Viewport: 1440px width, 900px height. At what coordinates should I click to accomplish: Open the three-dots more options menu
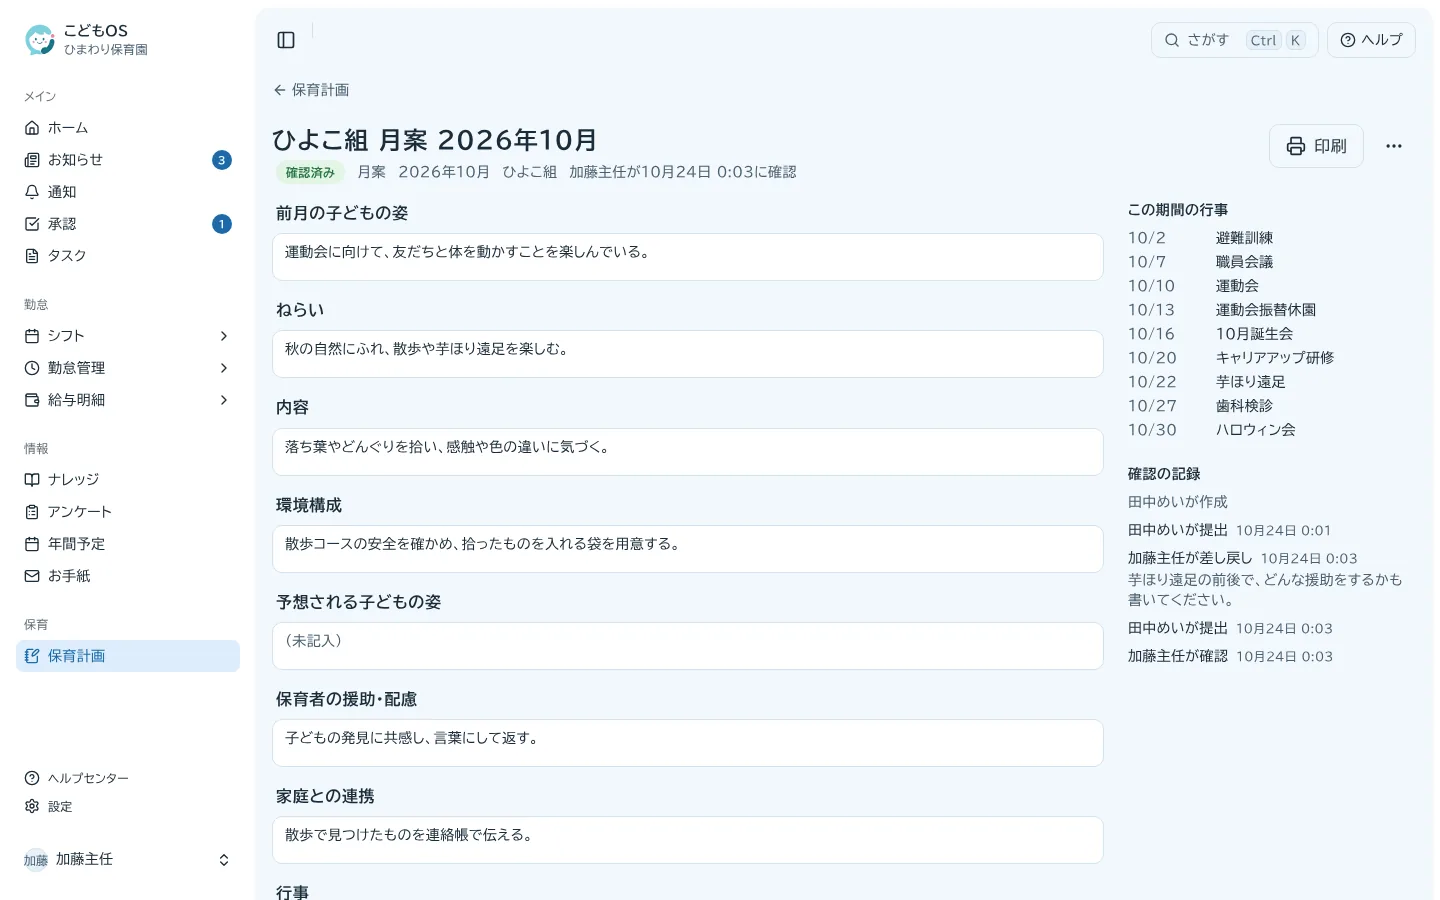[1394, 146]
